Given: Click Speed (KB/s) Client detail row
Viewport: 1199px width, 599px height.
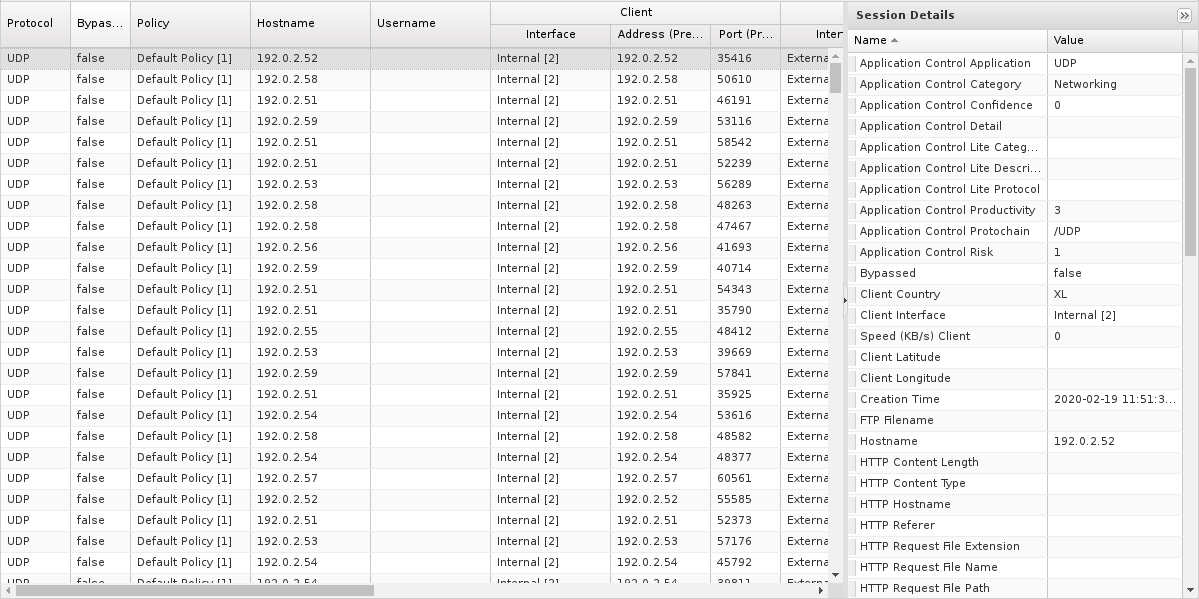Looking at the screenshot, I should point(1015,337).
